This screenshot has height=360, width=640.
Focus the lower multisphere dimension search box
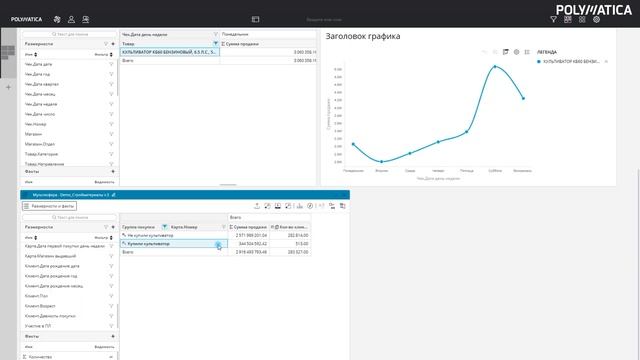[69, 218]
